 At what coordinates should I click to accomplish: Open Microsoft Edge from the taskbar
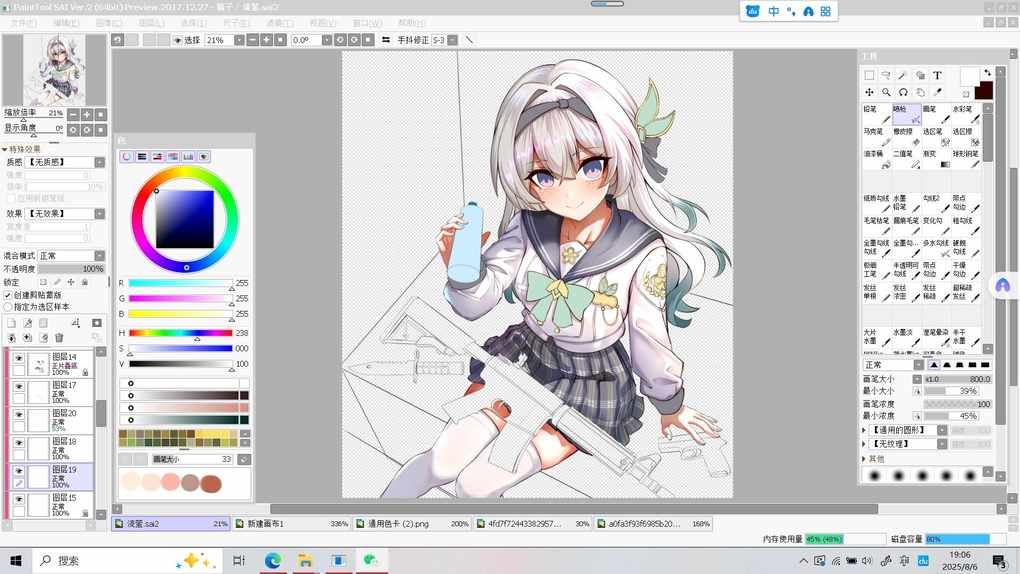point(272,560)
